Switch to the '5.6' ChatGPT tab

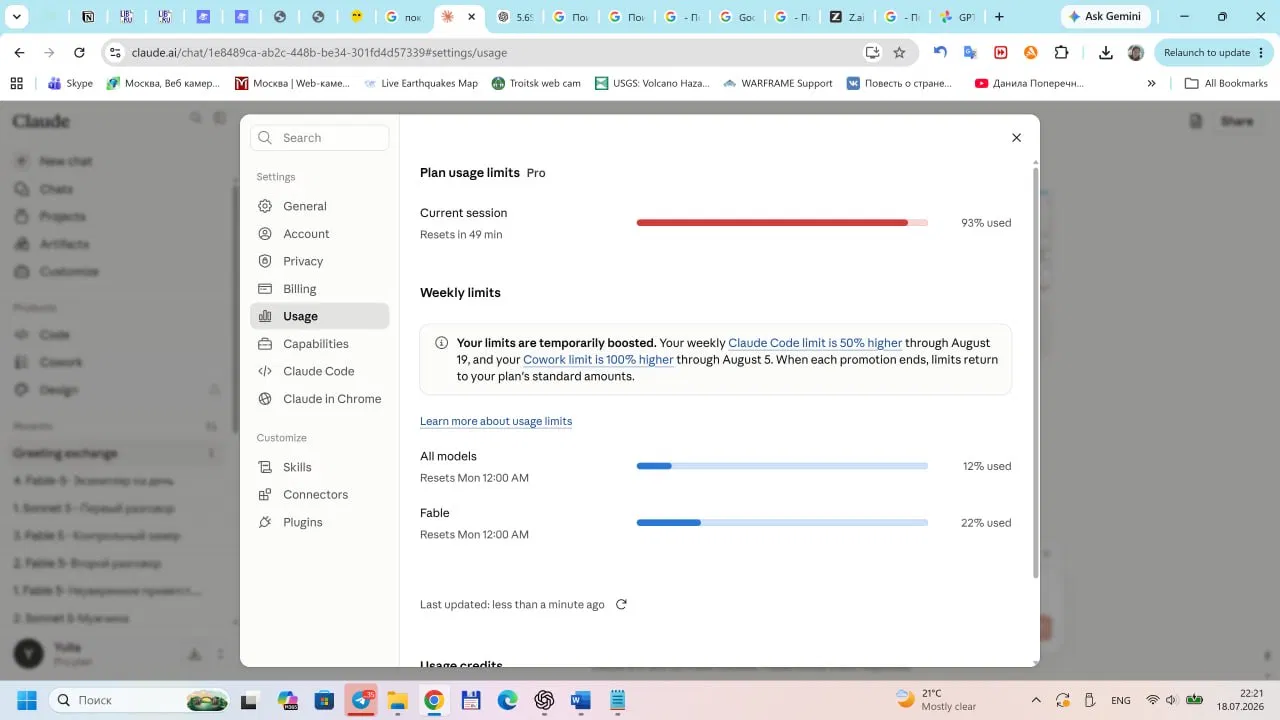516,17
